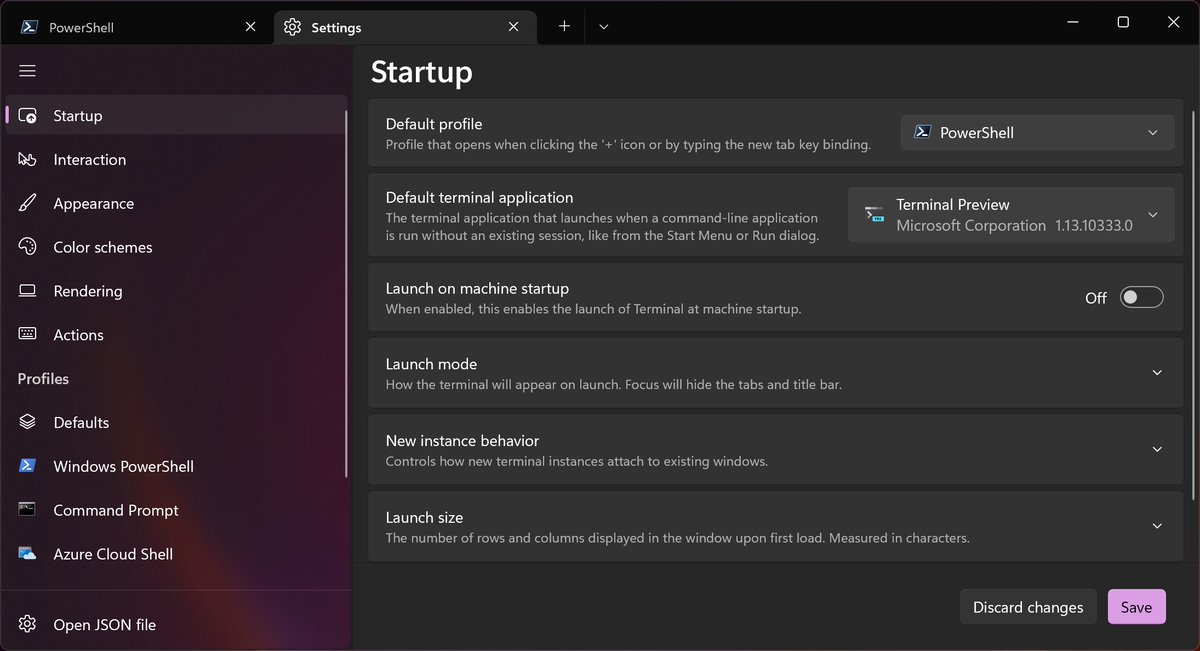Open the new tab profiles dropdown arrow
Viewport: 1200px width, 651px height.
(604, 27)
